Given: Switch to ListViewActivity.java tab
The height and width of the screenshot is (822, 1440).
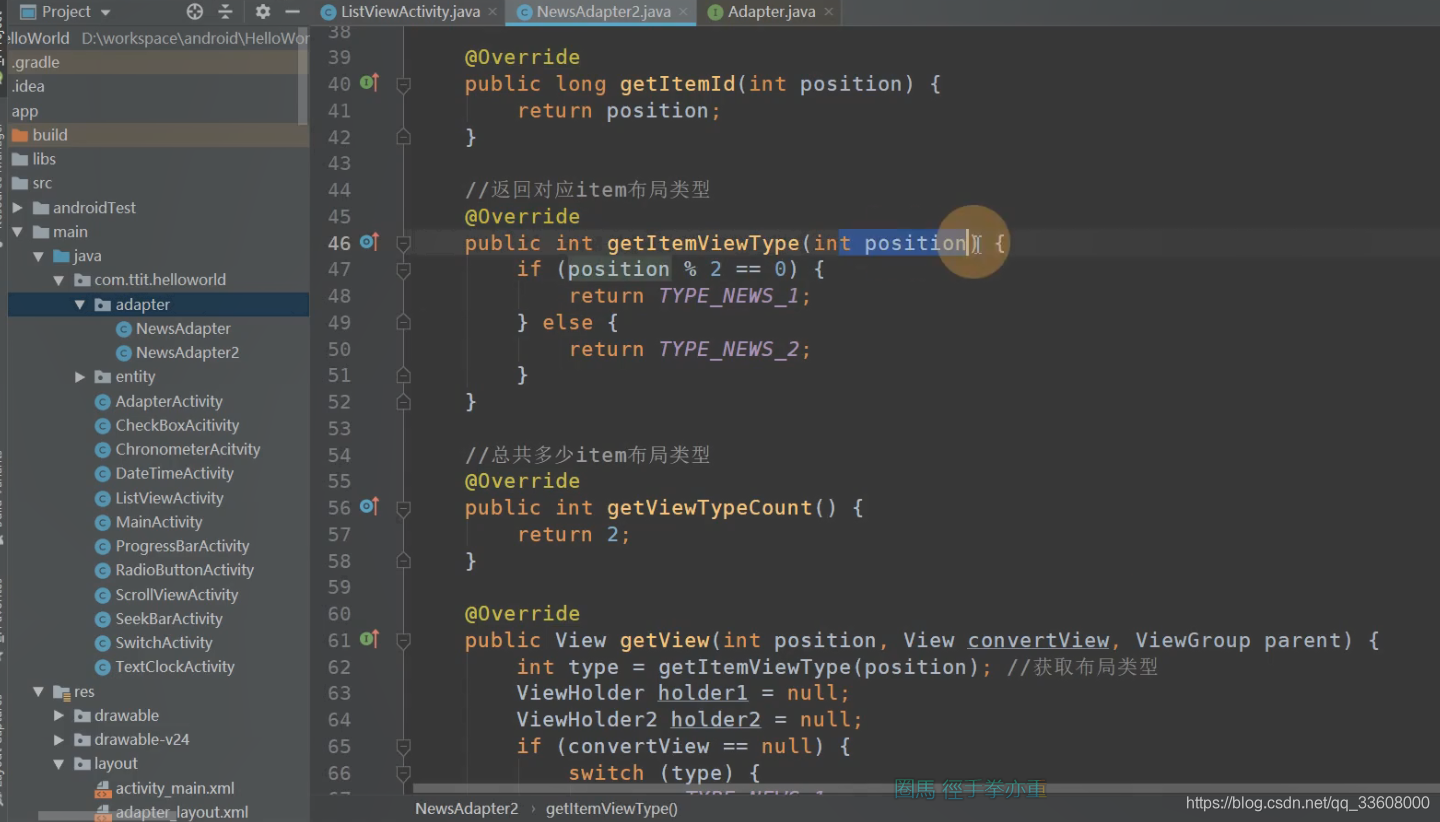Looking at the screenshot, I should pyautogui.click(x=410, y=12).
